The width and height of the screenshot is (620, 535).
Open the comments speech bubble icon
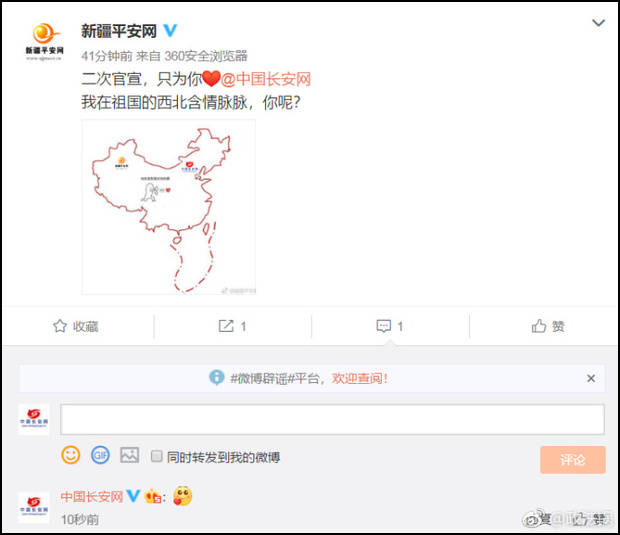pyautogui.click(x=384, y=326)
